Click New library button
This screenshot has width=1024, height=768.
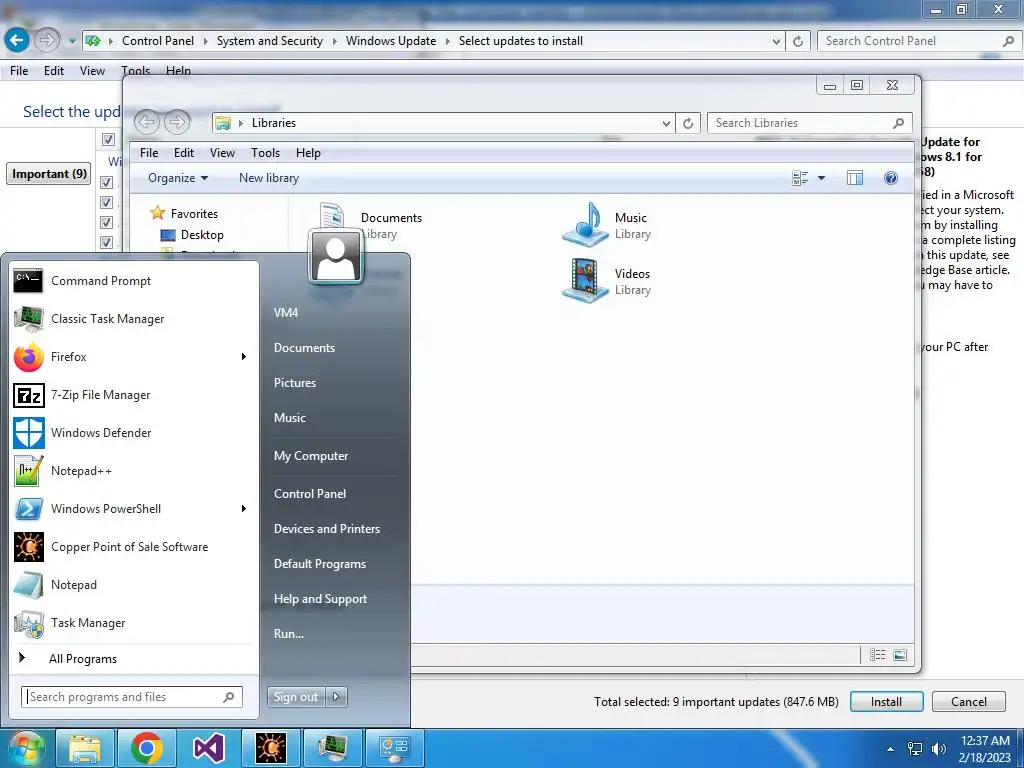(268, 178)
